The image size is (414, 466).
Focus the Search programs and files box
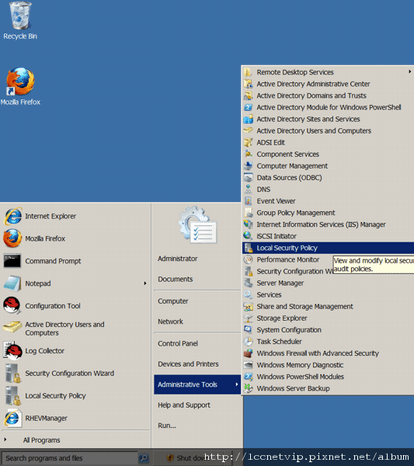(69, 458)
